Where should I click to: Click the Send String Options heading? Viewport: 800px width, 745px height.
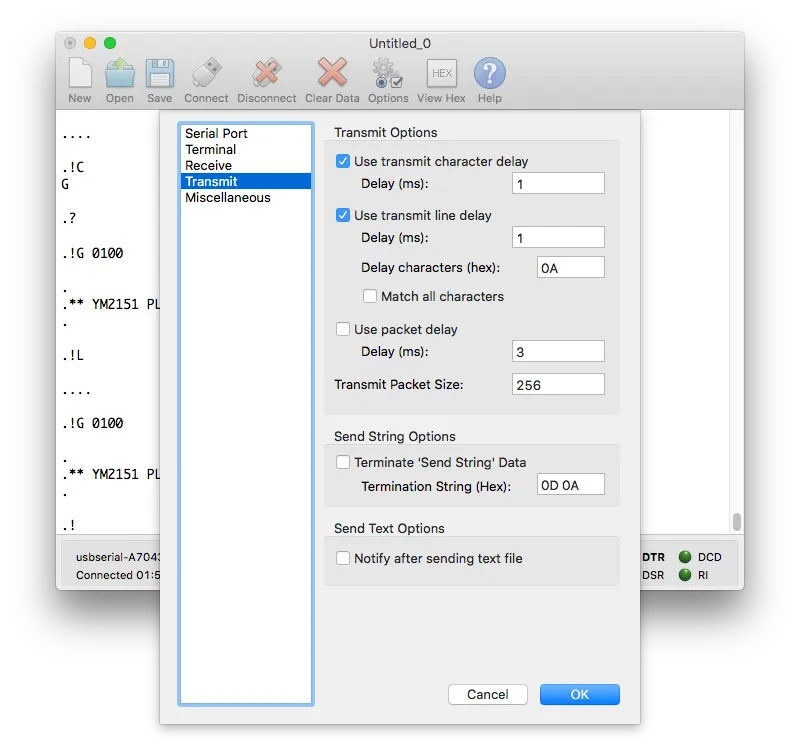coord(394,436)
